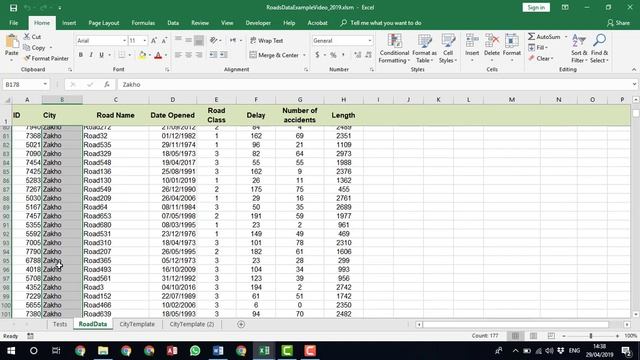Increase font size with the A-up icon

coord(154,40)
